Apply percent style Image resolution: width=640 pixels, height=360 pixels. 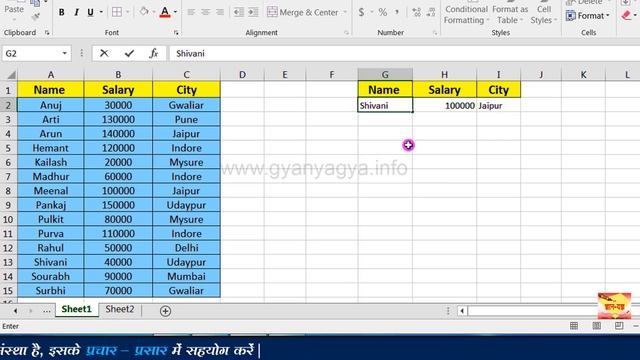(x=382, y=12)
